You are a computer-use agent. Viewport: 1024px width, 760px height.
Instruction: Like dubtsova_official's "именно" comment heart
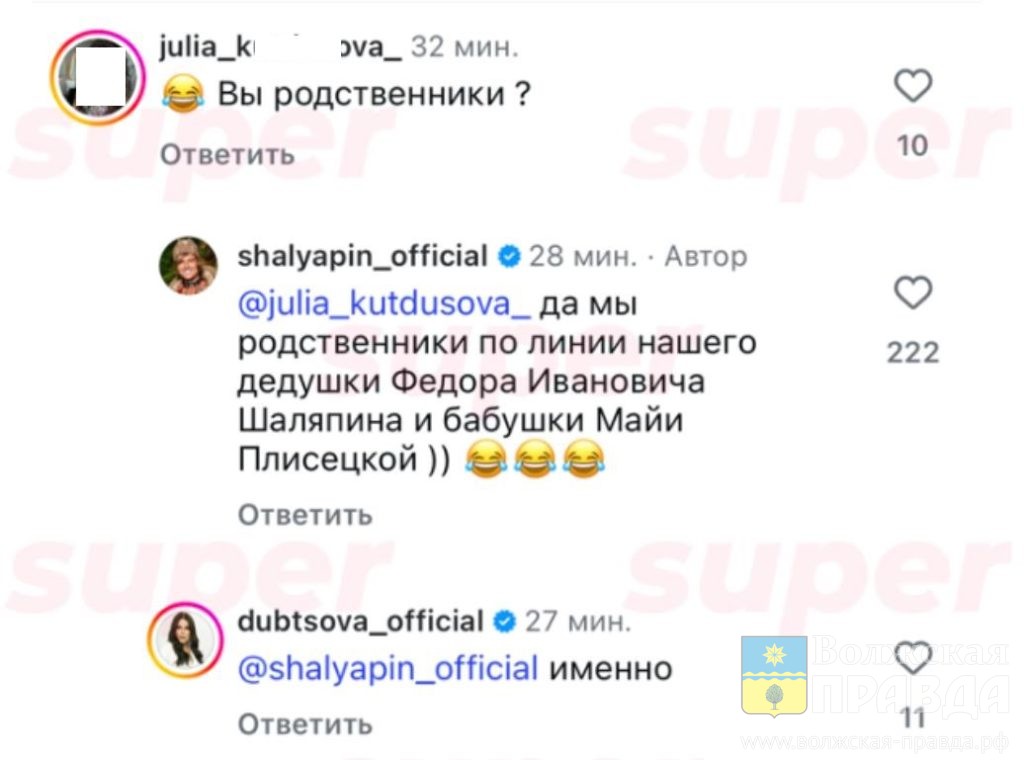tap(912, 657)
